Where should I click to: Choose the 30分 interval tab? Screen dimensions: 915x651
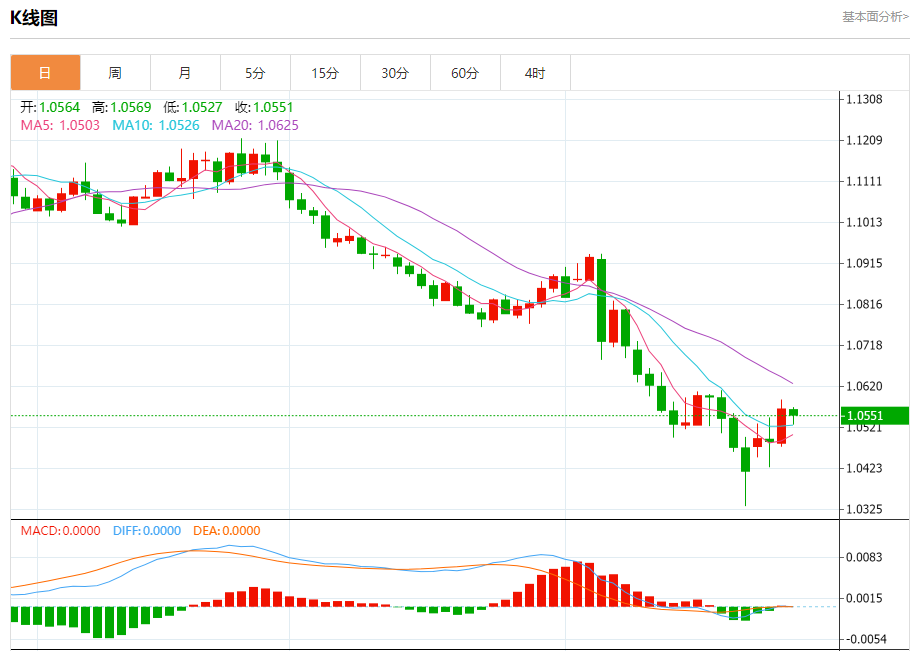(x=395, y=73)
